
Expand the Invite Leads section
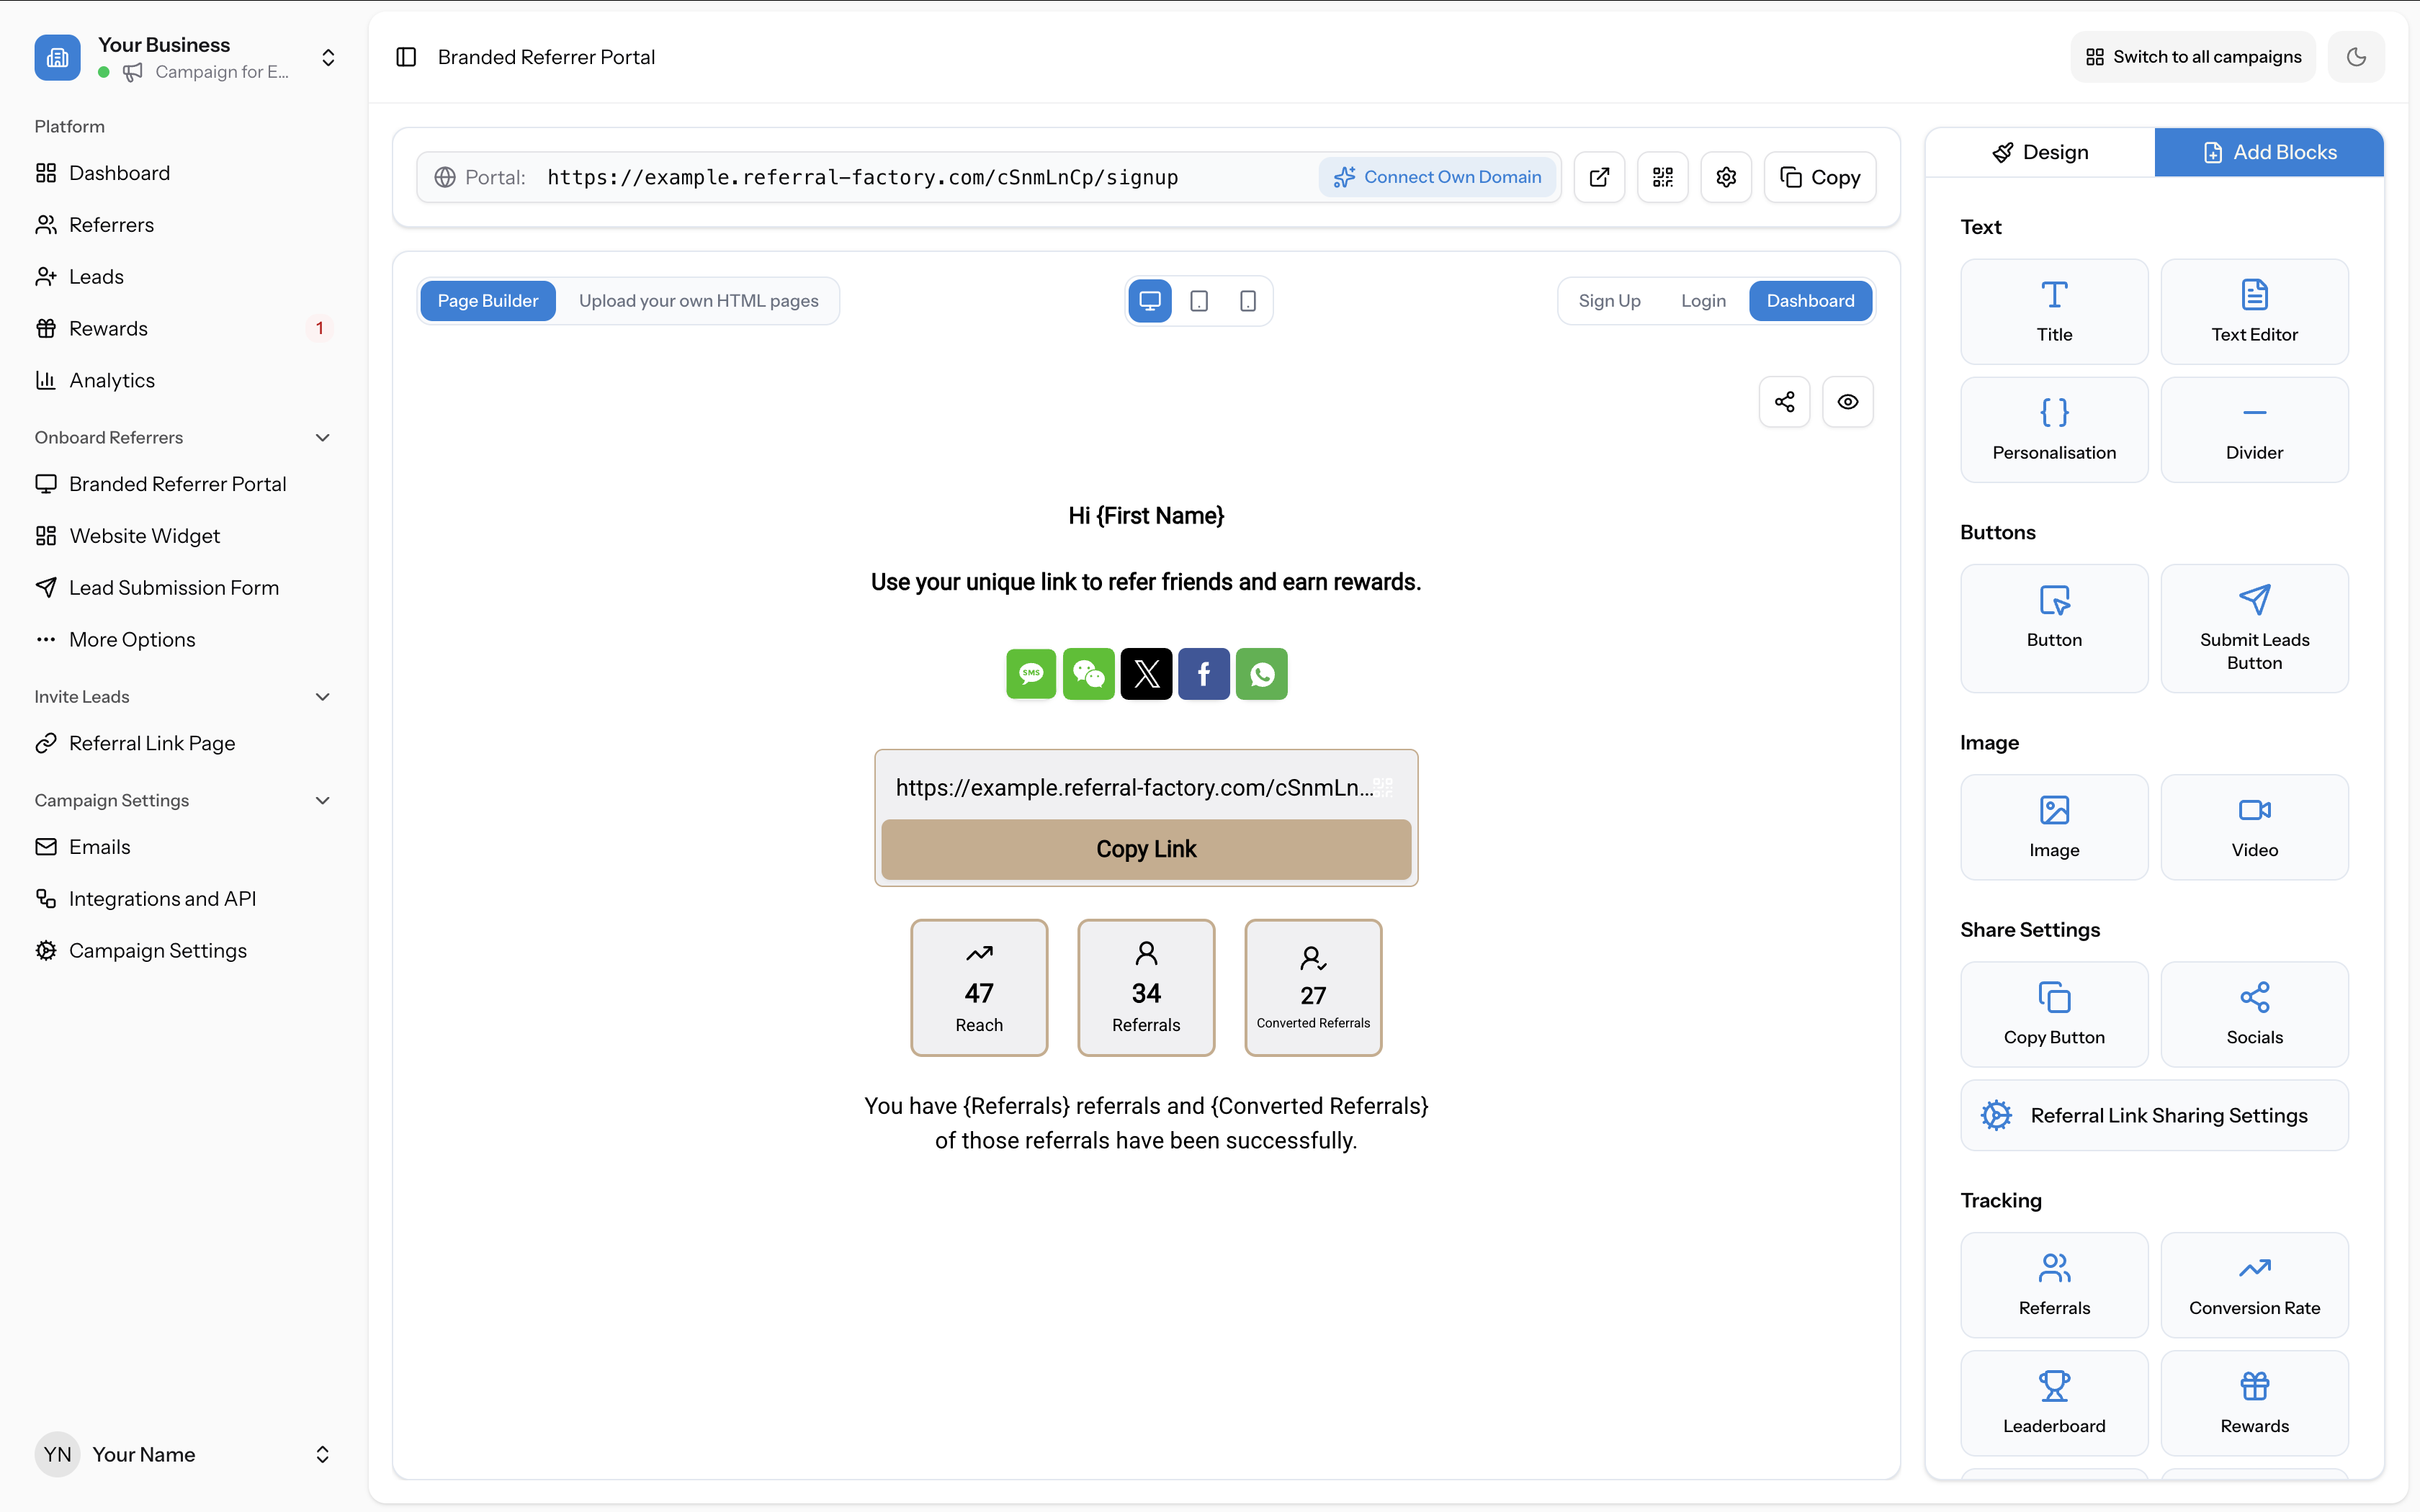(322, 696)
